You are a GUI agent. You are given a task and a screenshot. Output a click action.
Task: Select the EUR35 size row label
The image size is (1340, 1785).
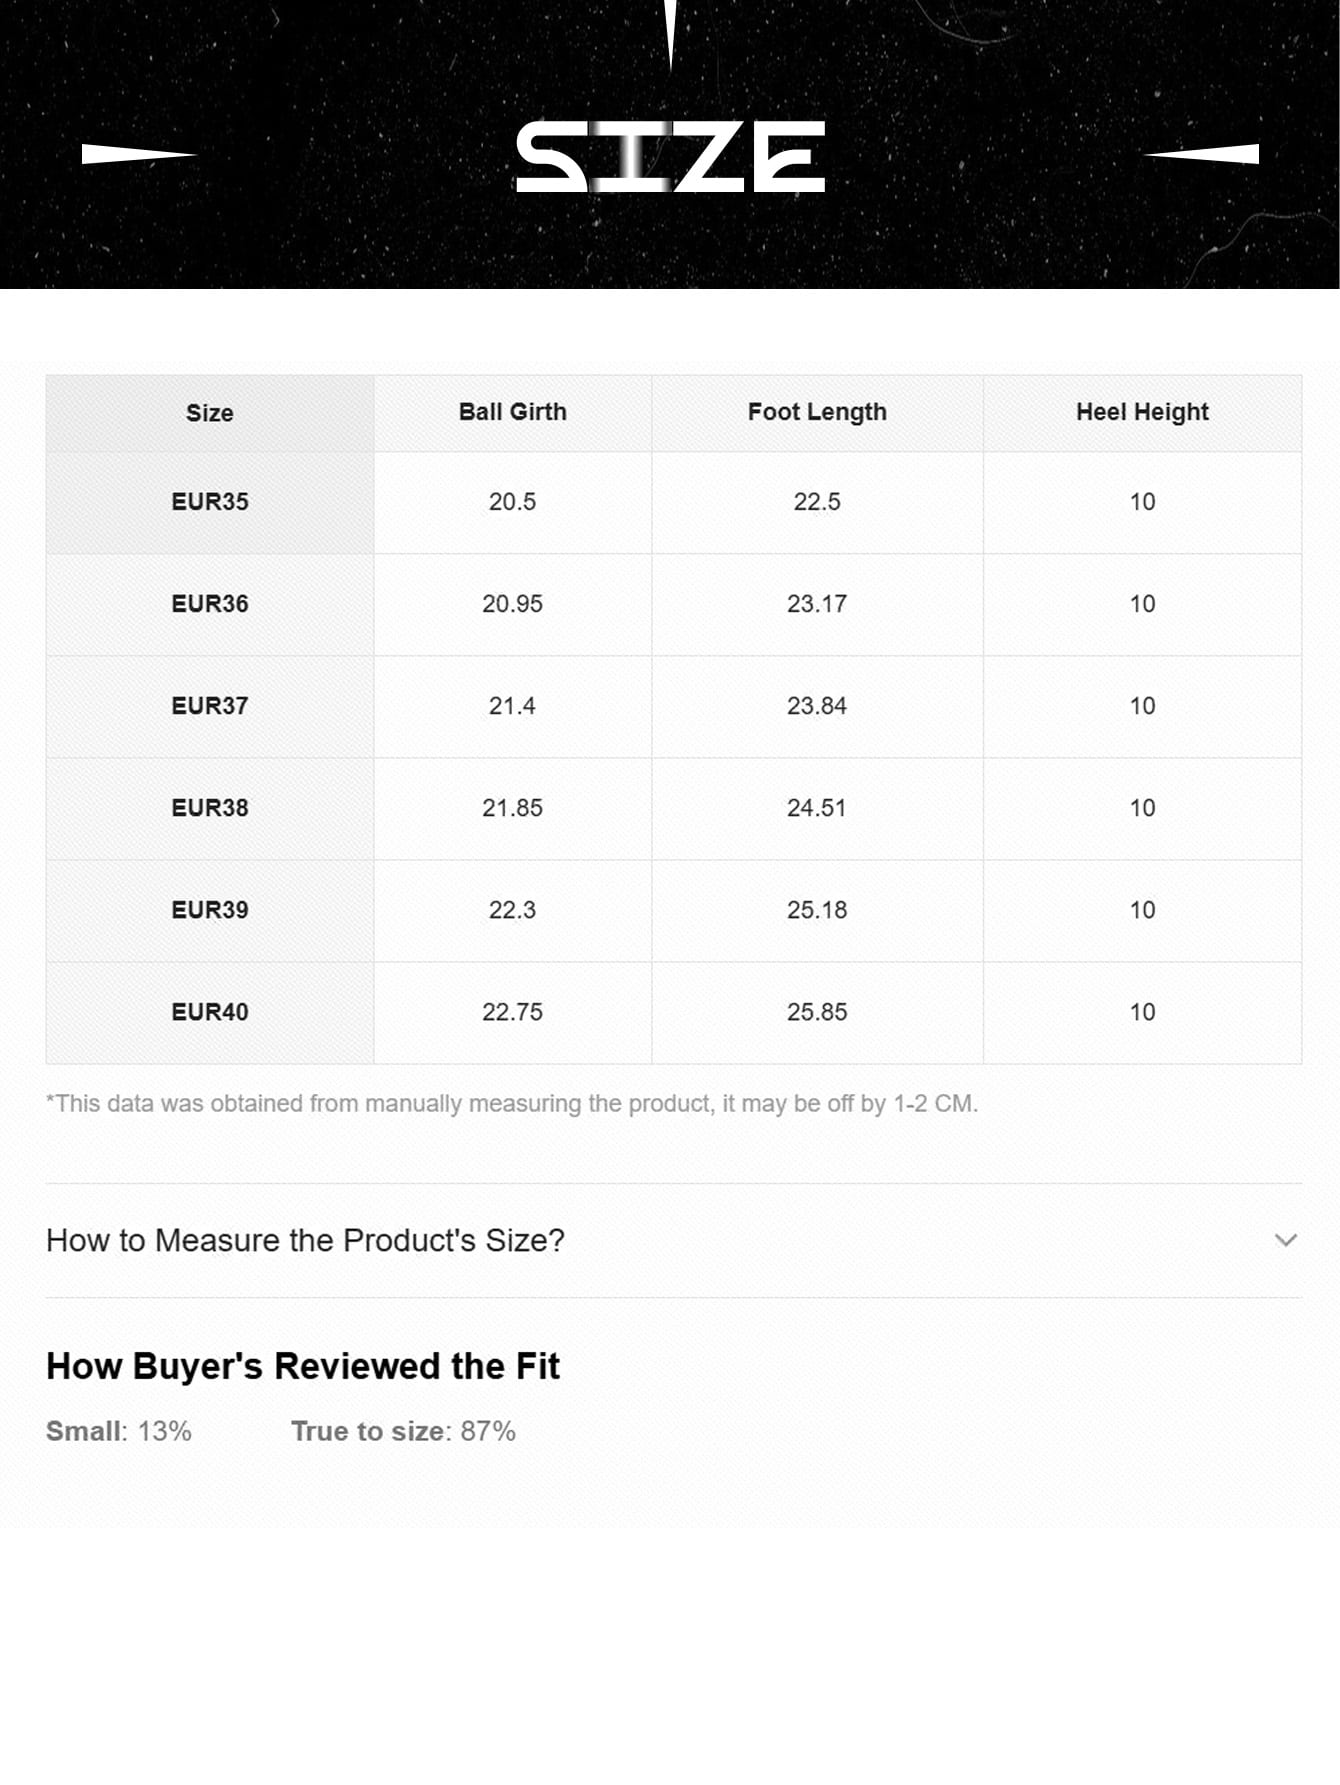(x=209, y=502)
